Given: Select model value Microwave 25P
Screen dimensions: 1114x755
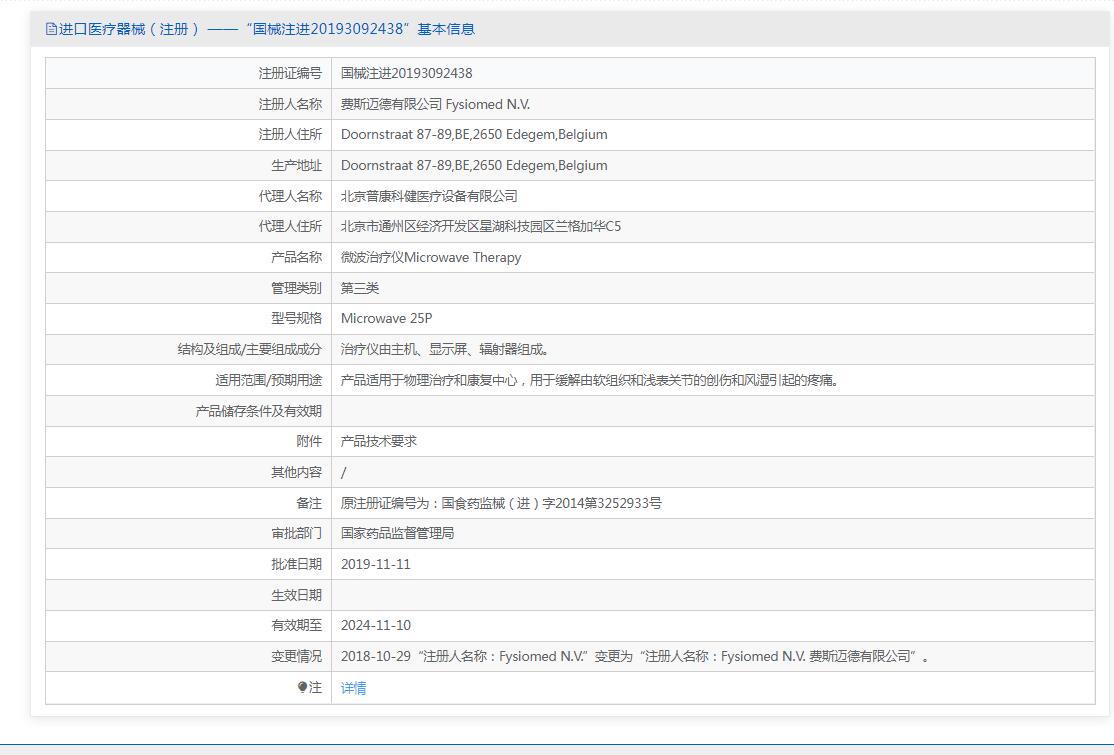Looking at the screenshot, I should click(x=386, y=318).
